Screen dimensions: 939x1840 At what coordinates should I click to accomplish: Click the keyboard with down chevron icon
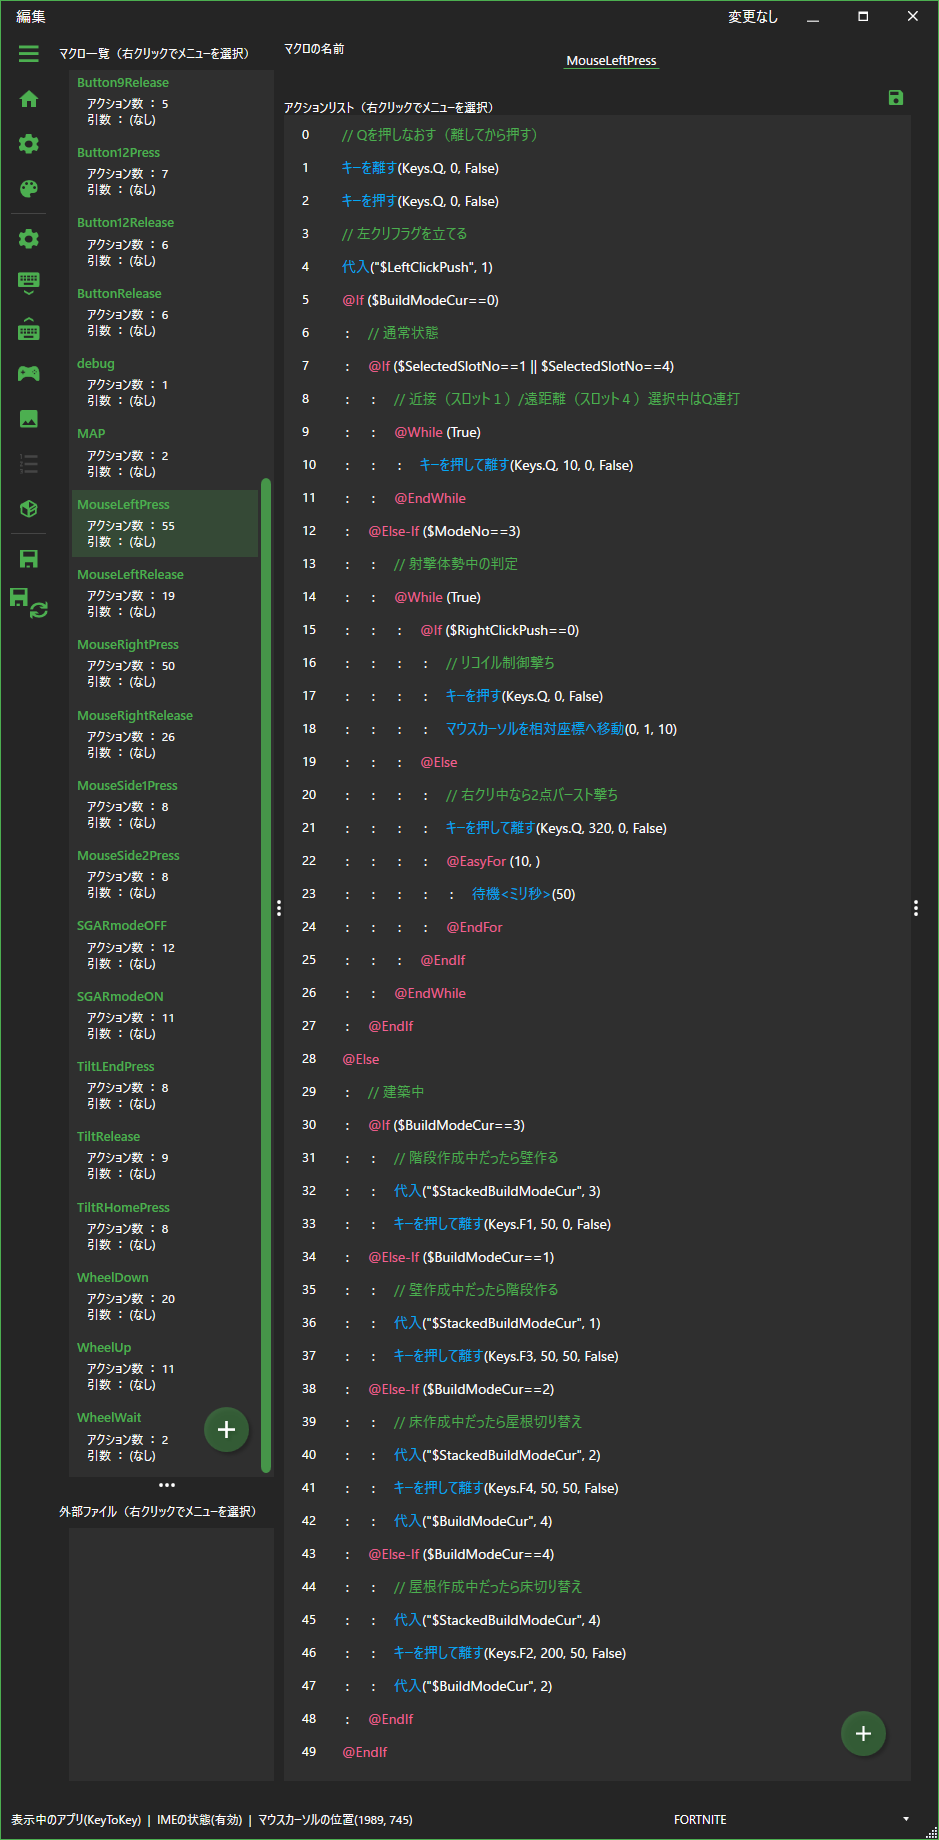29,284
